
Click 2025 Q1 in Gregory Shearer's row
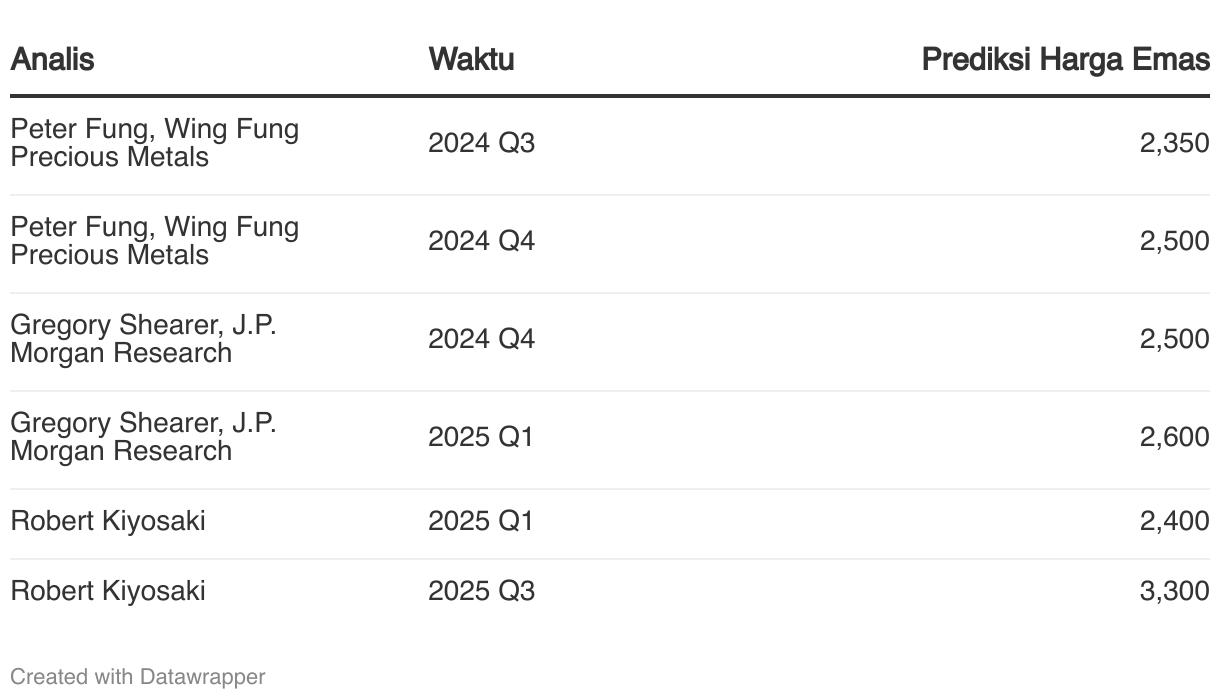[482, 437]
